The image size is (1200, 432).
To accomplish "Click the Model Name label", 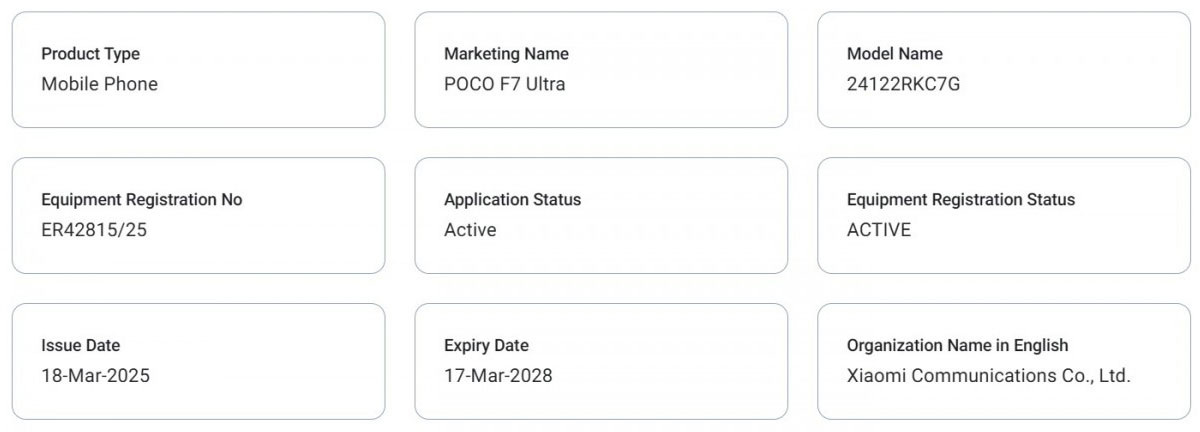I will point(894,54).
